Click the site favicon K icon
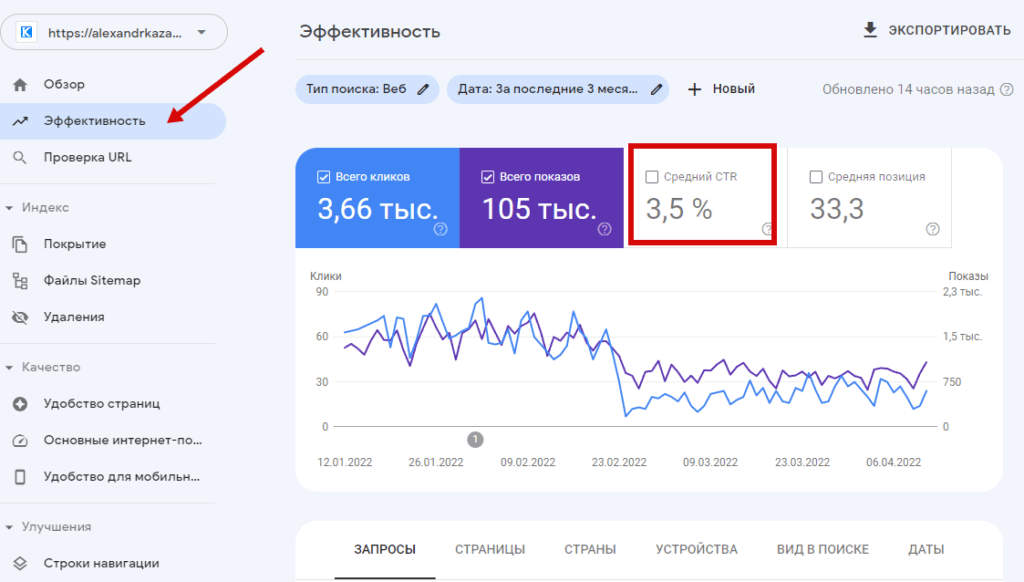The width and height of the screenshot is (1024, 582). (26, 32)
